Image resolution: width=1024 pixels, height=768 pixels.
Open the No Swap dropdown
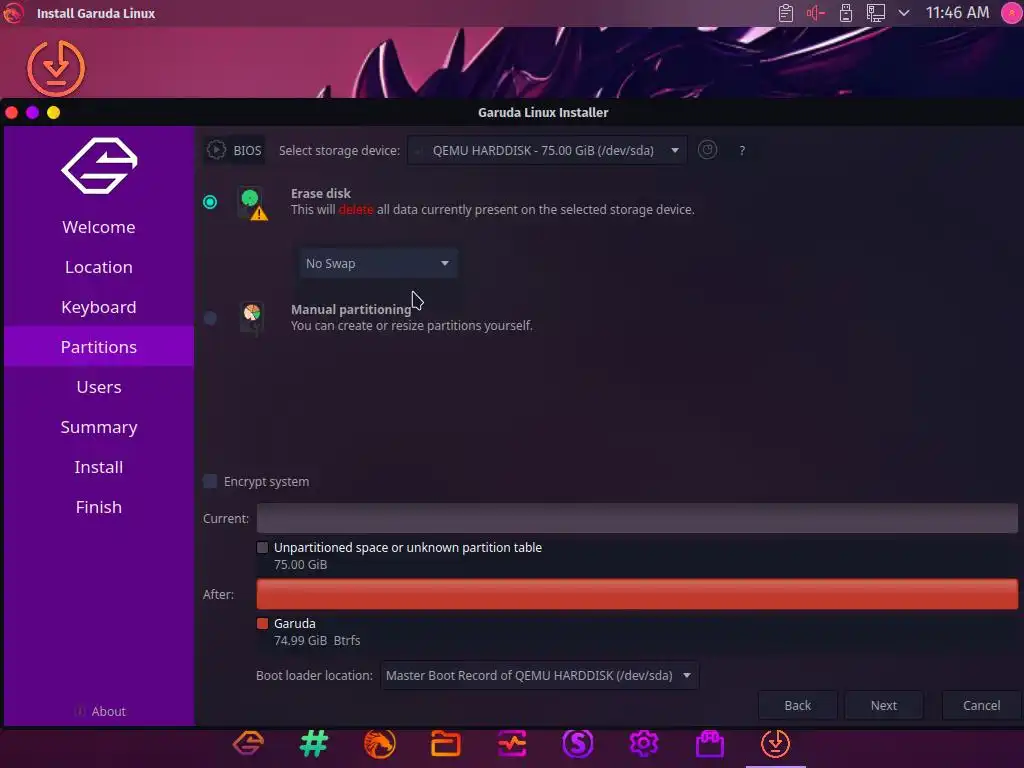coord(378,263)
